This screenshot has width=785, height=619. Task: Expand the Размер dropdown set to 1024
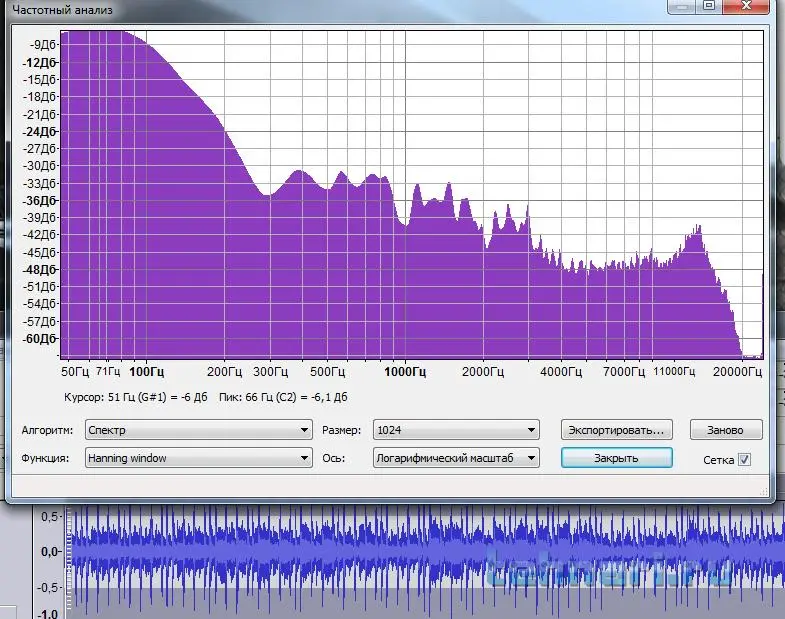455,430
